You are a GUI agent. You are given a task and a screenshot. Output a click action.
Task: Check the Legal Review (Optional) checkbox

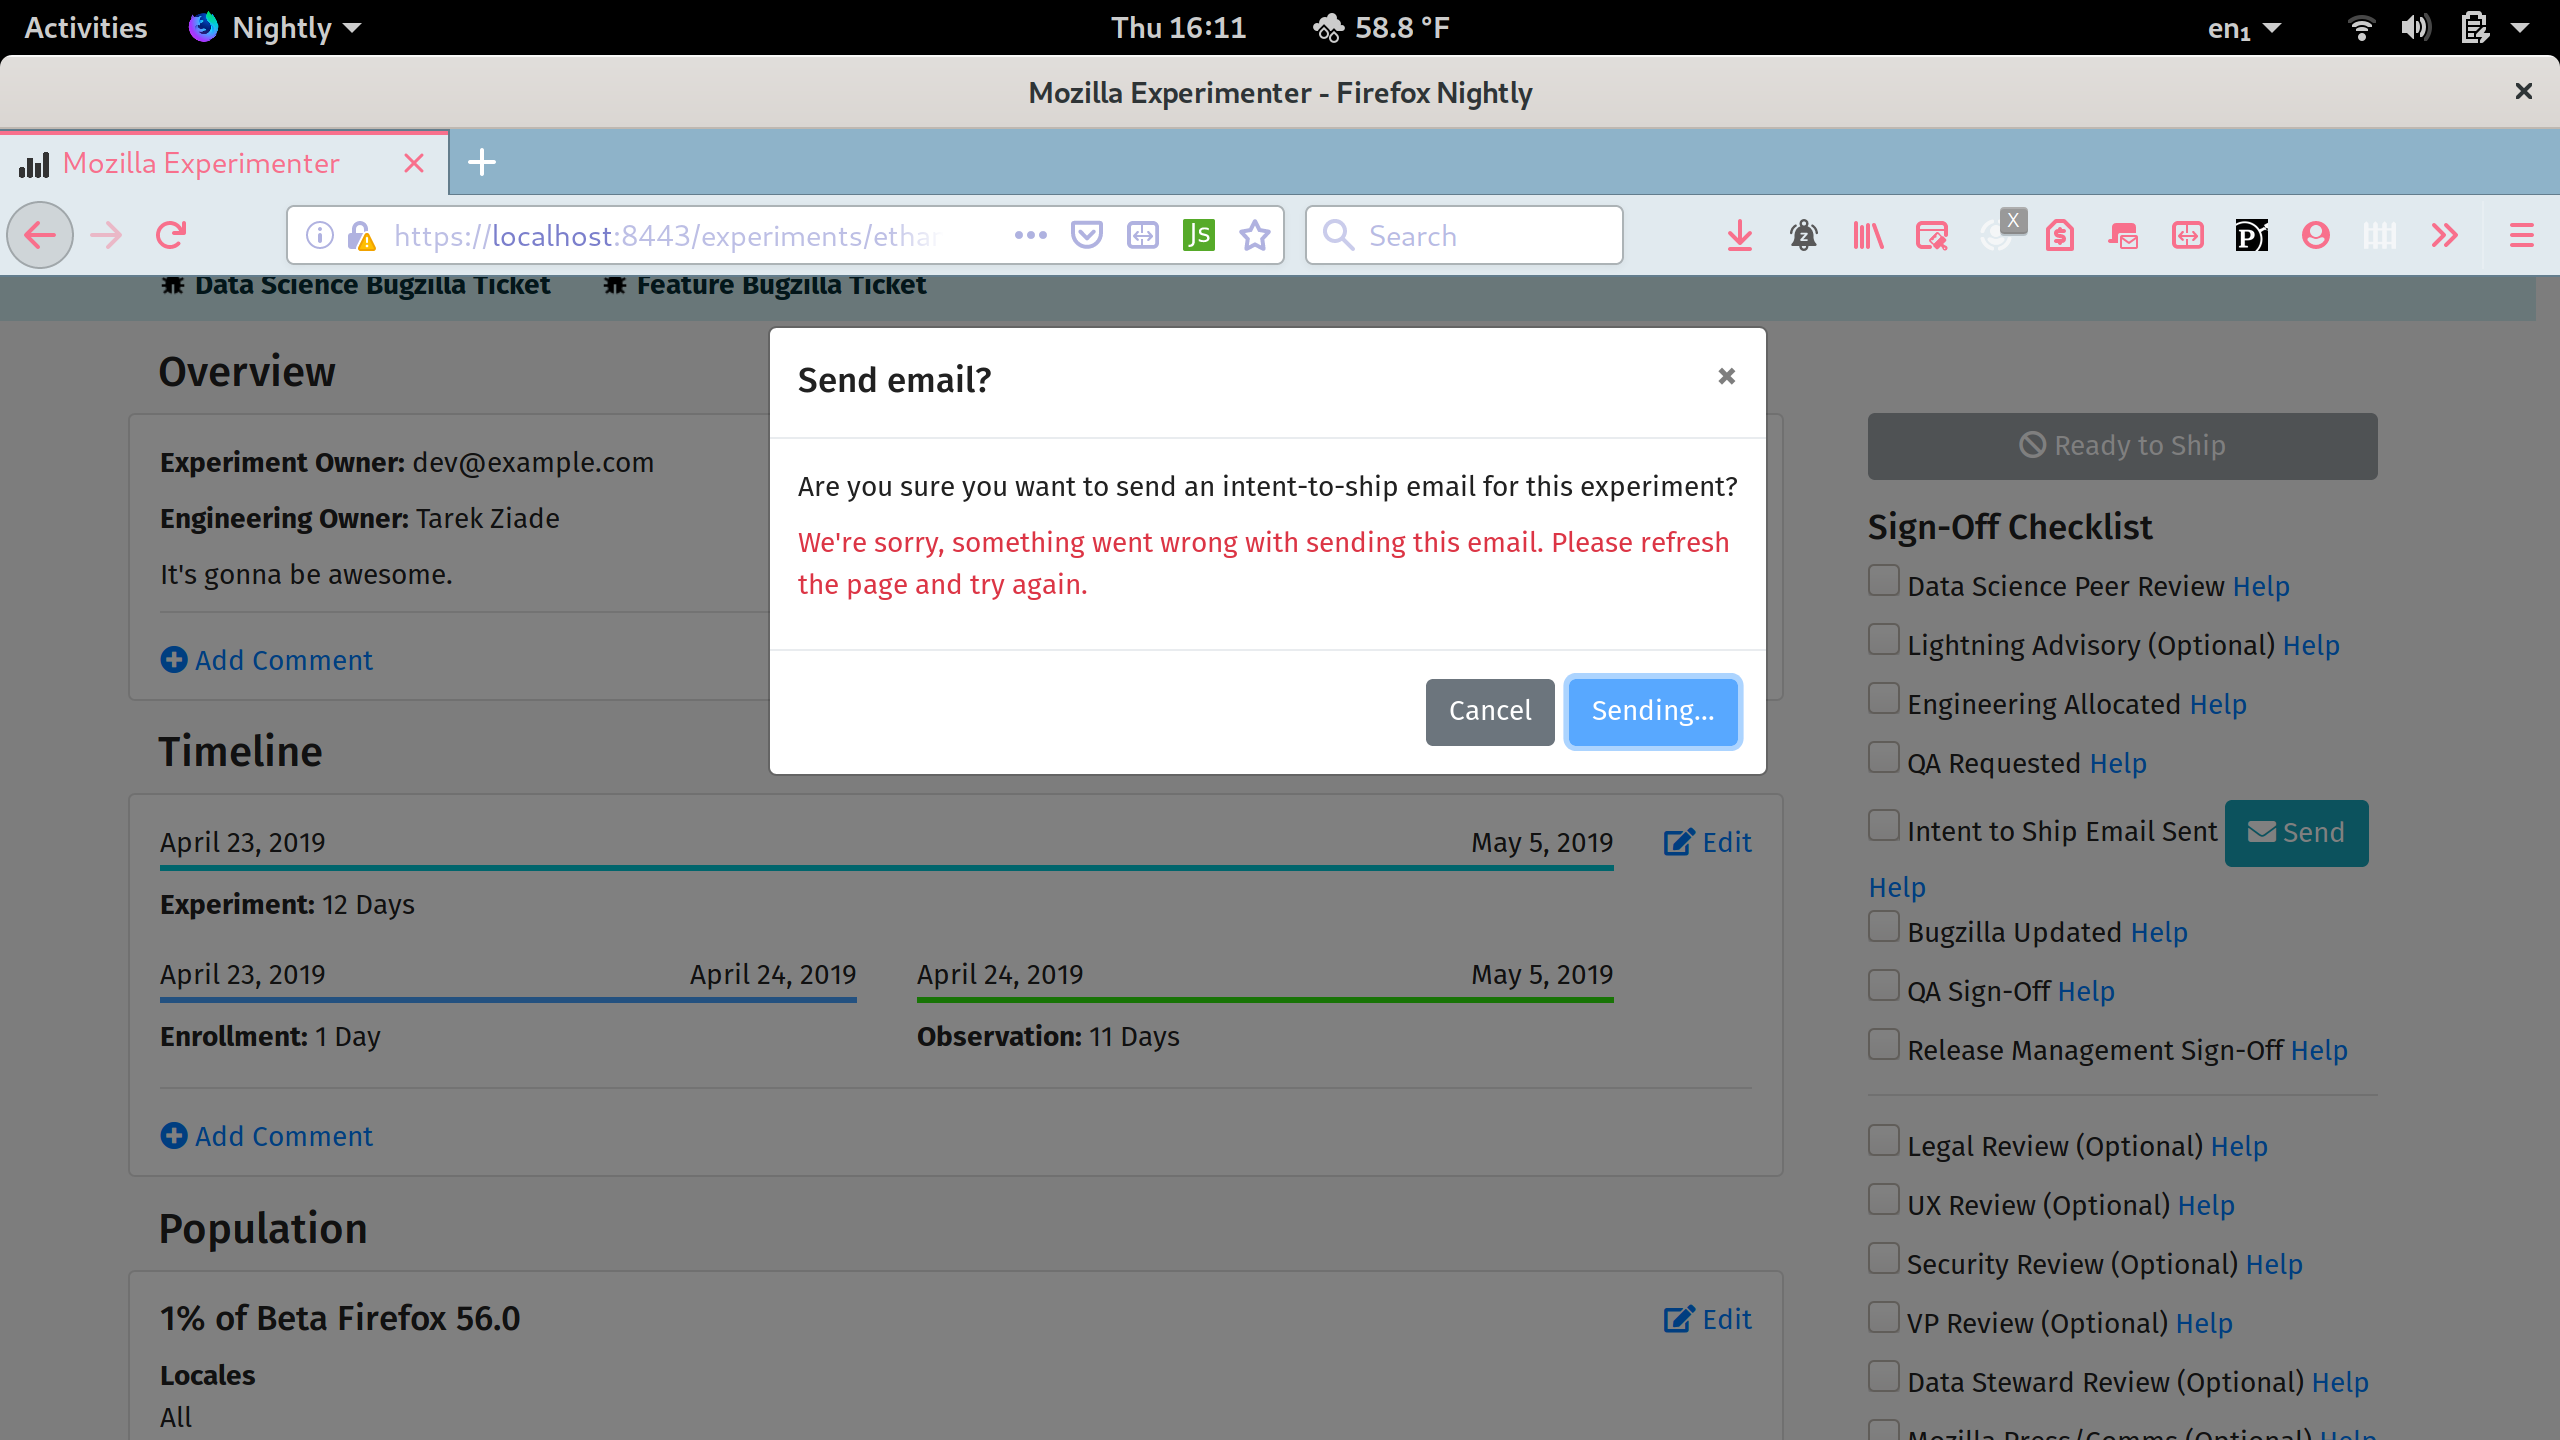coord(1884,1141)
